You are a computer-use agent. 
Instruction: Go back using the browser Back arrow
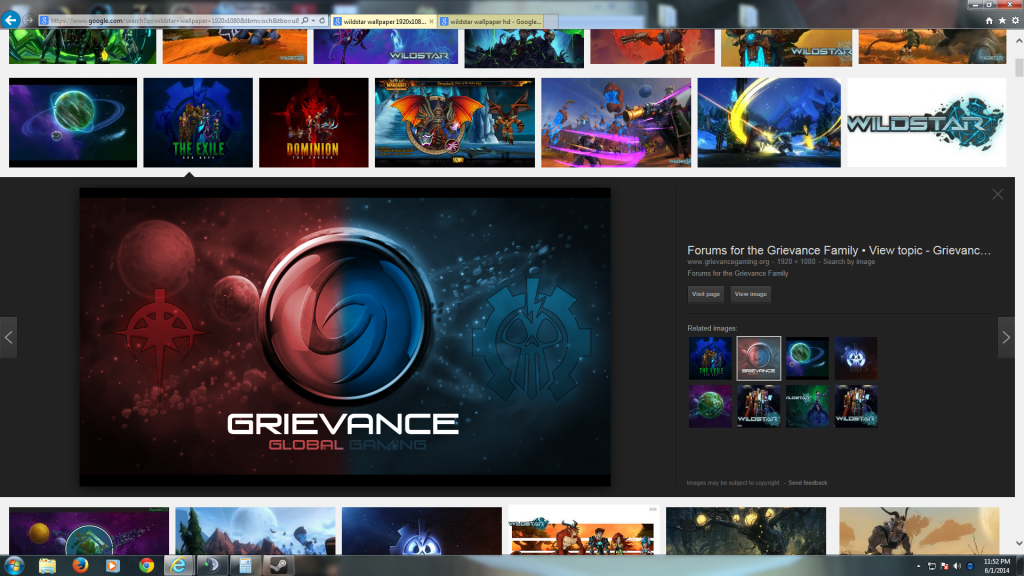click(10, 20)
